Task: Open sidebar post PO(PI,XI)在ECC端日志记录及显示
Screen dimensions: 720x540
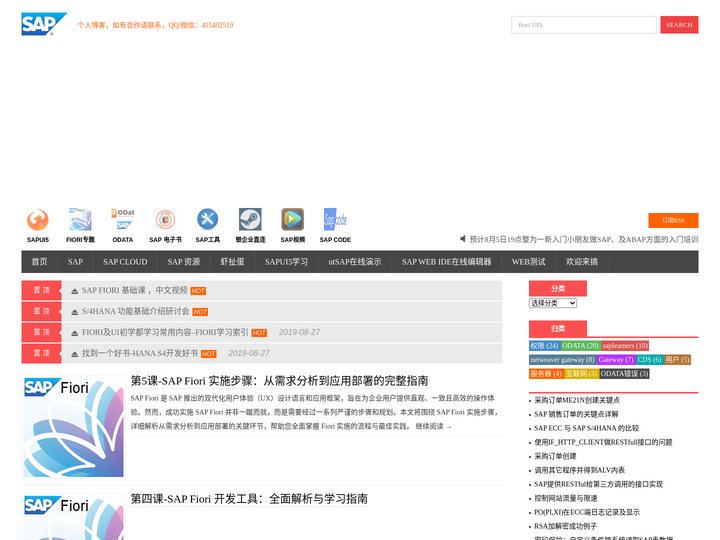Action: coord(587,512)
